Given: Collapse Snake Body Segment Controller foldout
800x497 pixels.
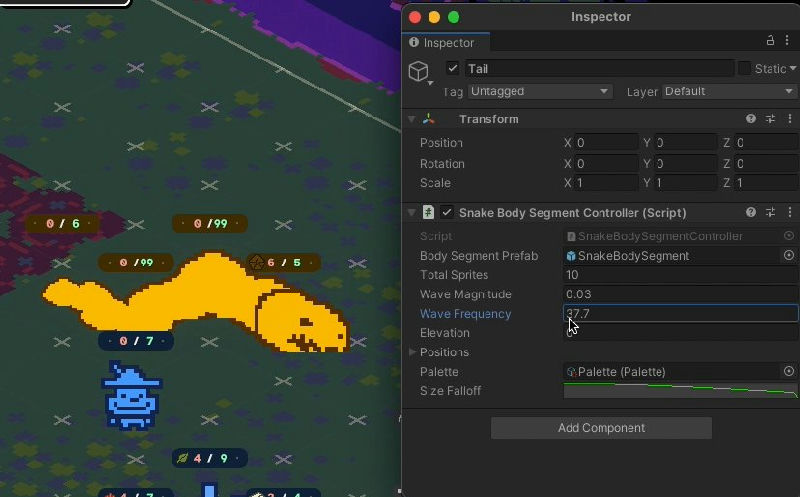Looking at the screenshot, I should [412, 212].
